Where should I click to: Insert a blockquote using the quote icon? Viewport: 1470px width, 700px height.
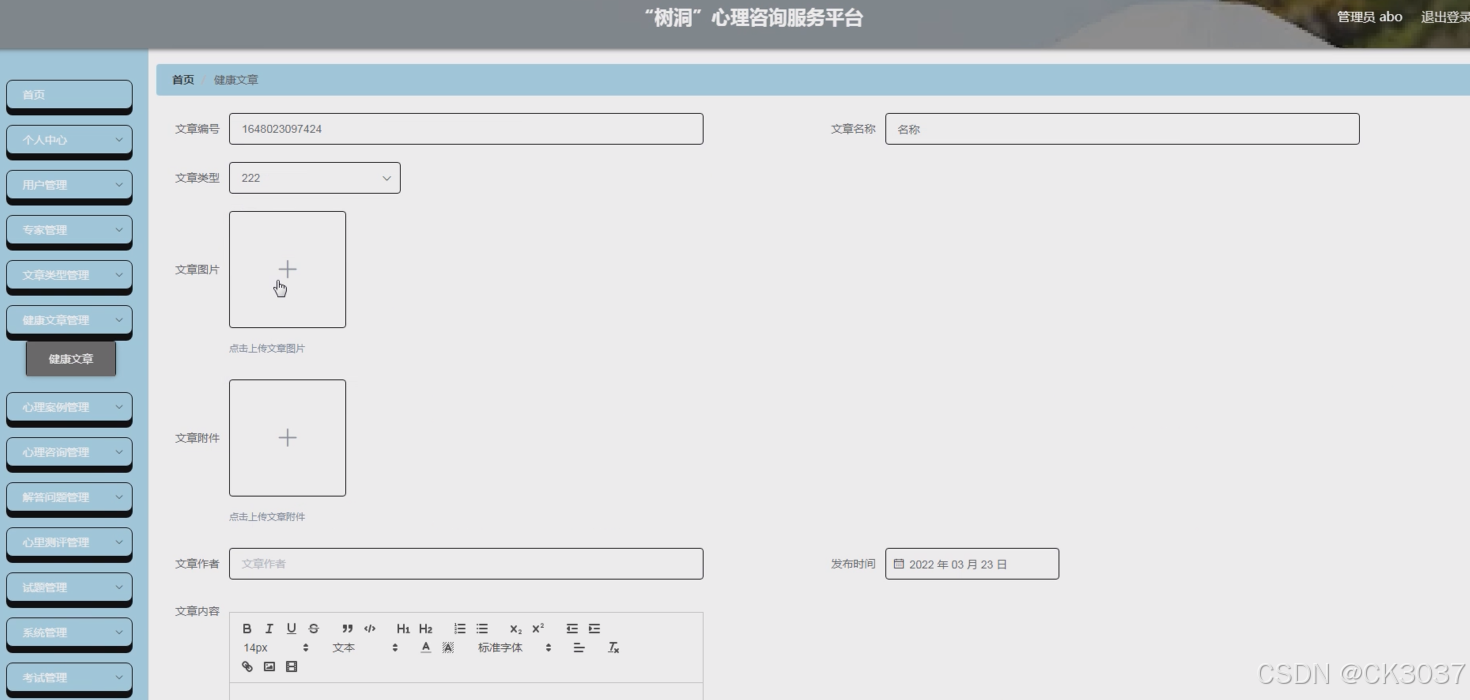click(x=347, y=629)
